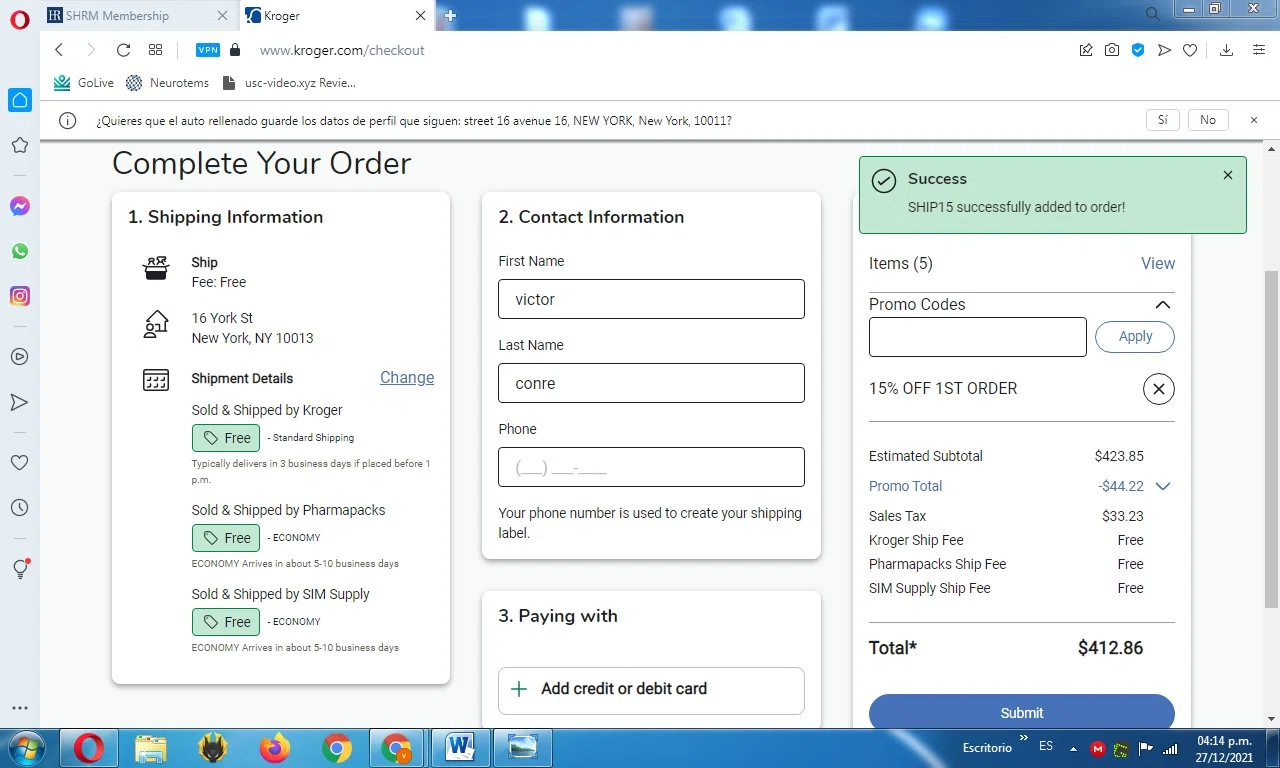The image size is (1280, 768).
Task: Open Windows Start menu
Action: (25, 748)
